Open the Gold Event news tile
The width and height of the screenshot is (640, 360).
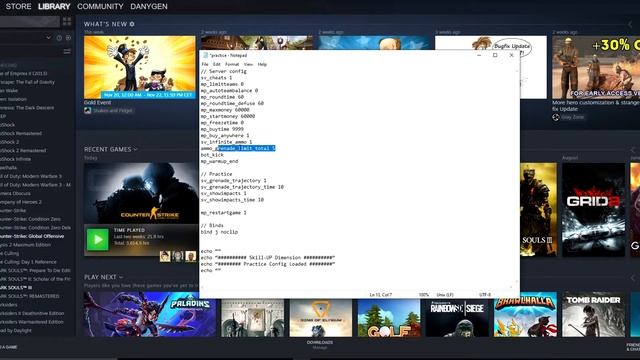(140, 67)
